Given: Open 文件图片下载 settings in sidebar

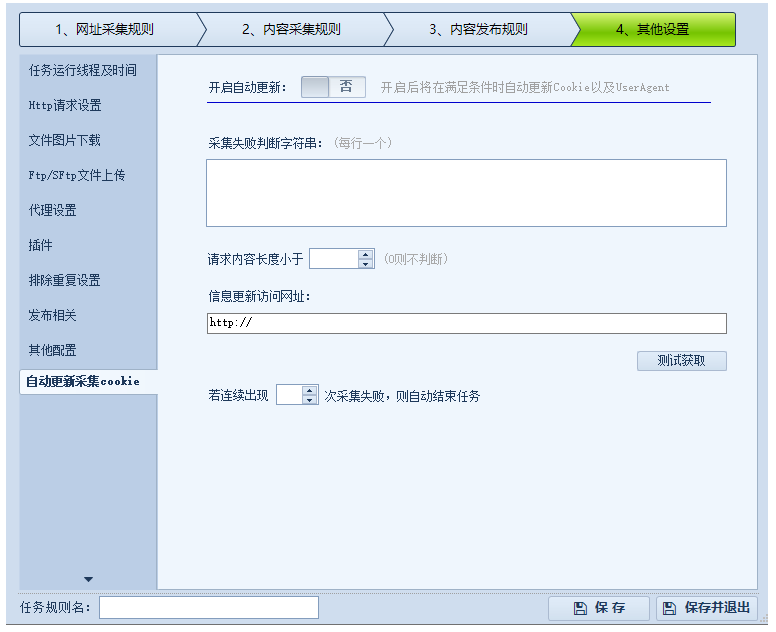Looking at the screenshot, I should 65,140.
